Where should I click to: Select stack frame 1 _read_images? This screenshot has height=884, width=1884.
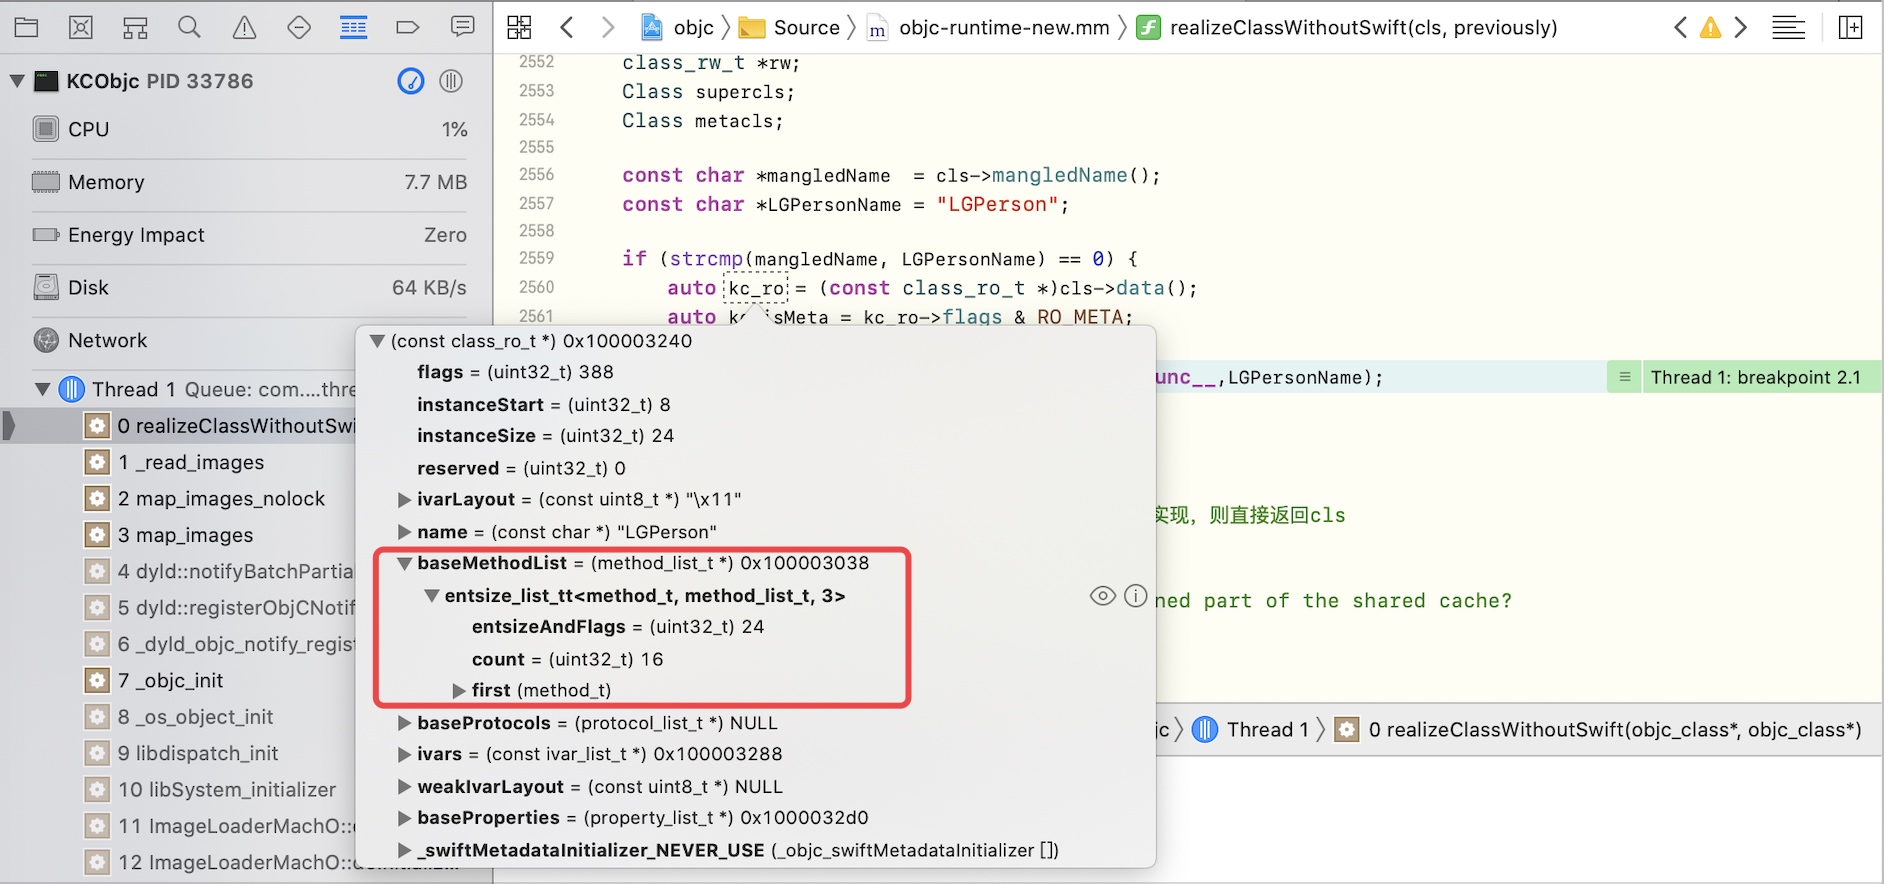click(x=190, y=462)
